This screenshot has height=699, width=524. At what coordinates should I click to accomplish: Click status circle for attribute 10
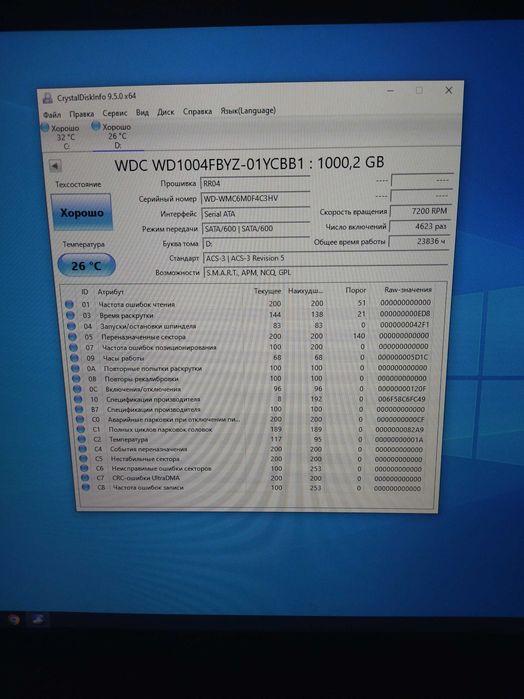click(78, 399)
